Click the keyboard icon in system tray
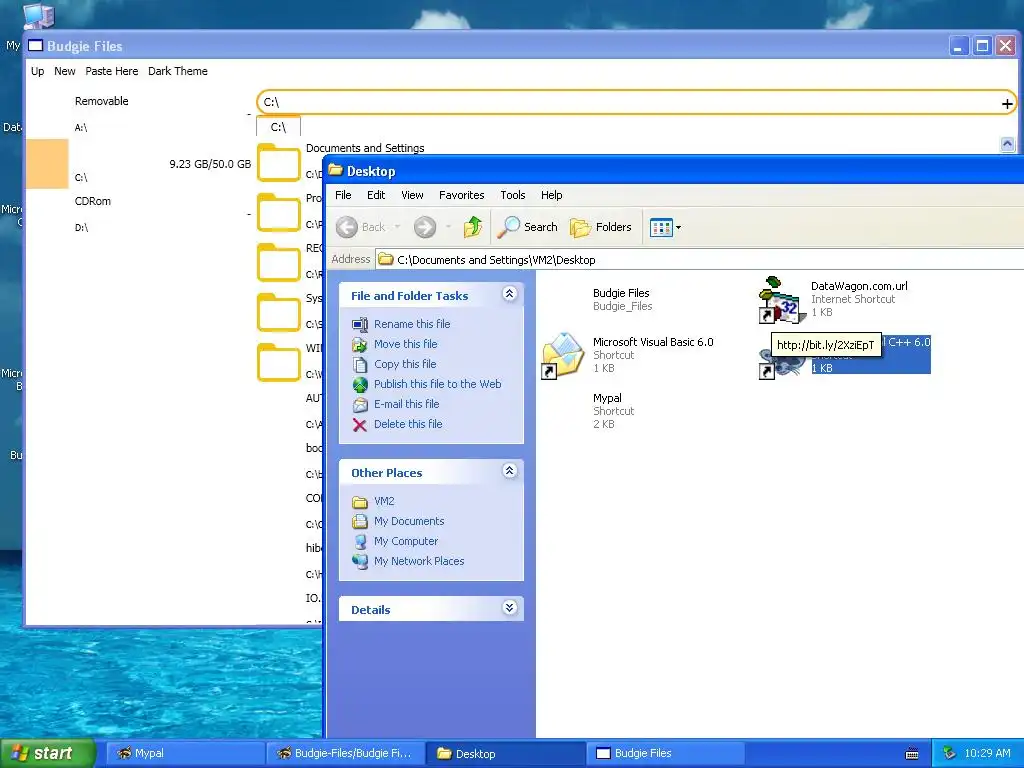Image resolution: width=1024 pixels, height=768 pixels. click(x=912, y=754)
